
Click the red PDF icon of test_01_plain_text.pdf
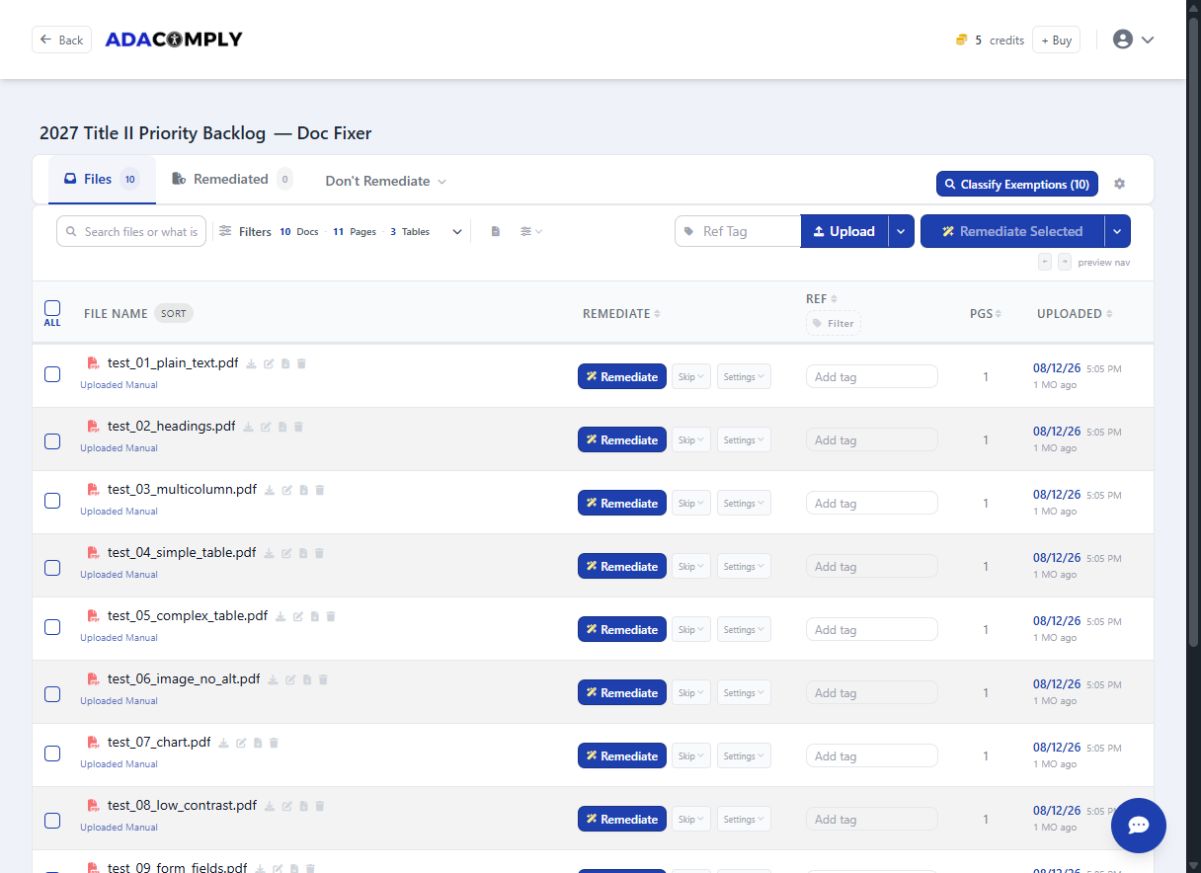[x=93, y=363]
